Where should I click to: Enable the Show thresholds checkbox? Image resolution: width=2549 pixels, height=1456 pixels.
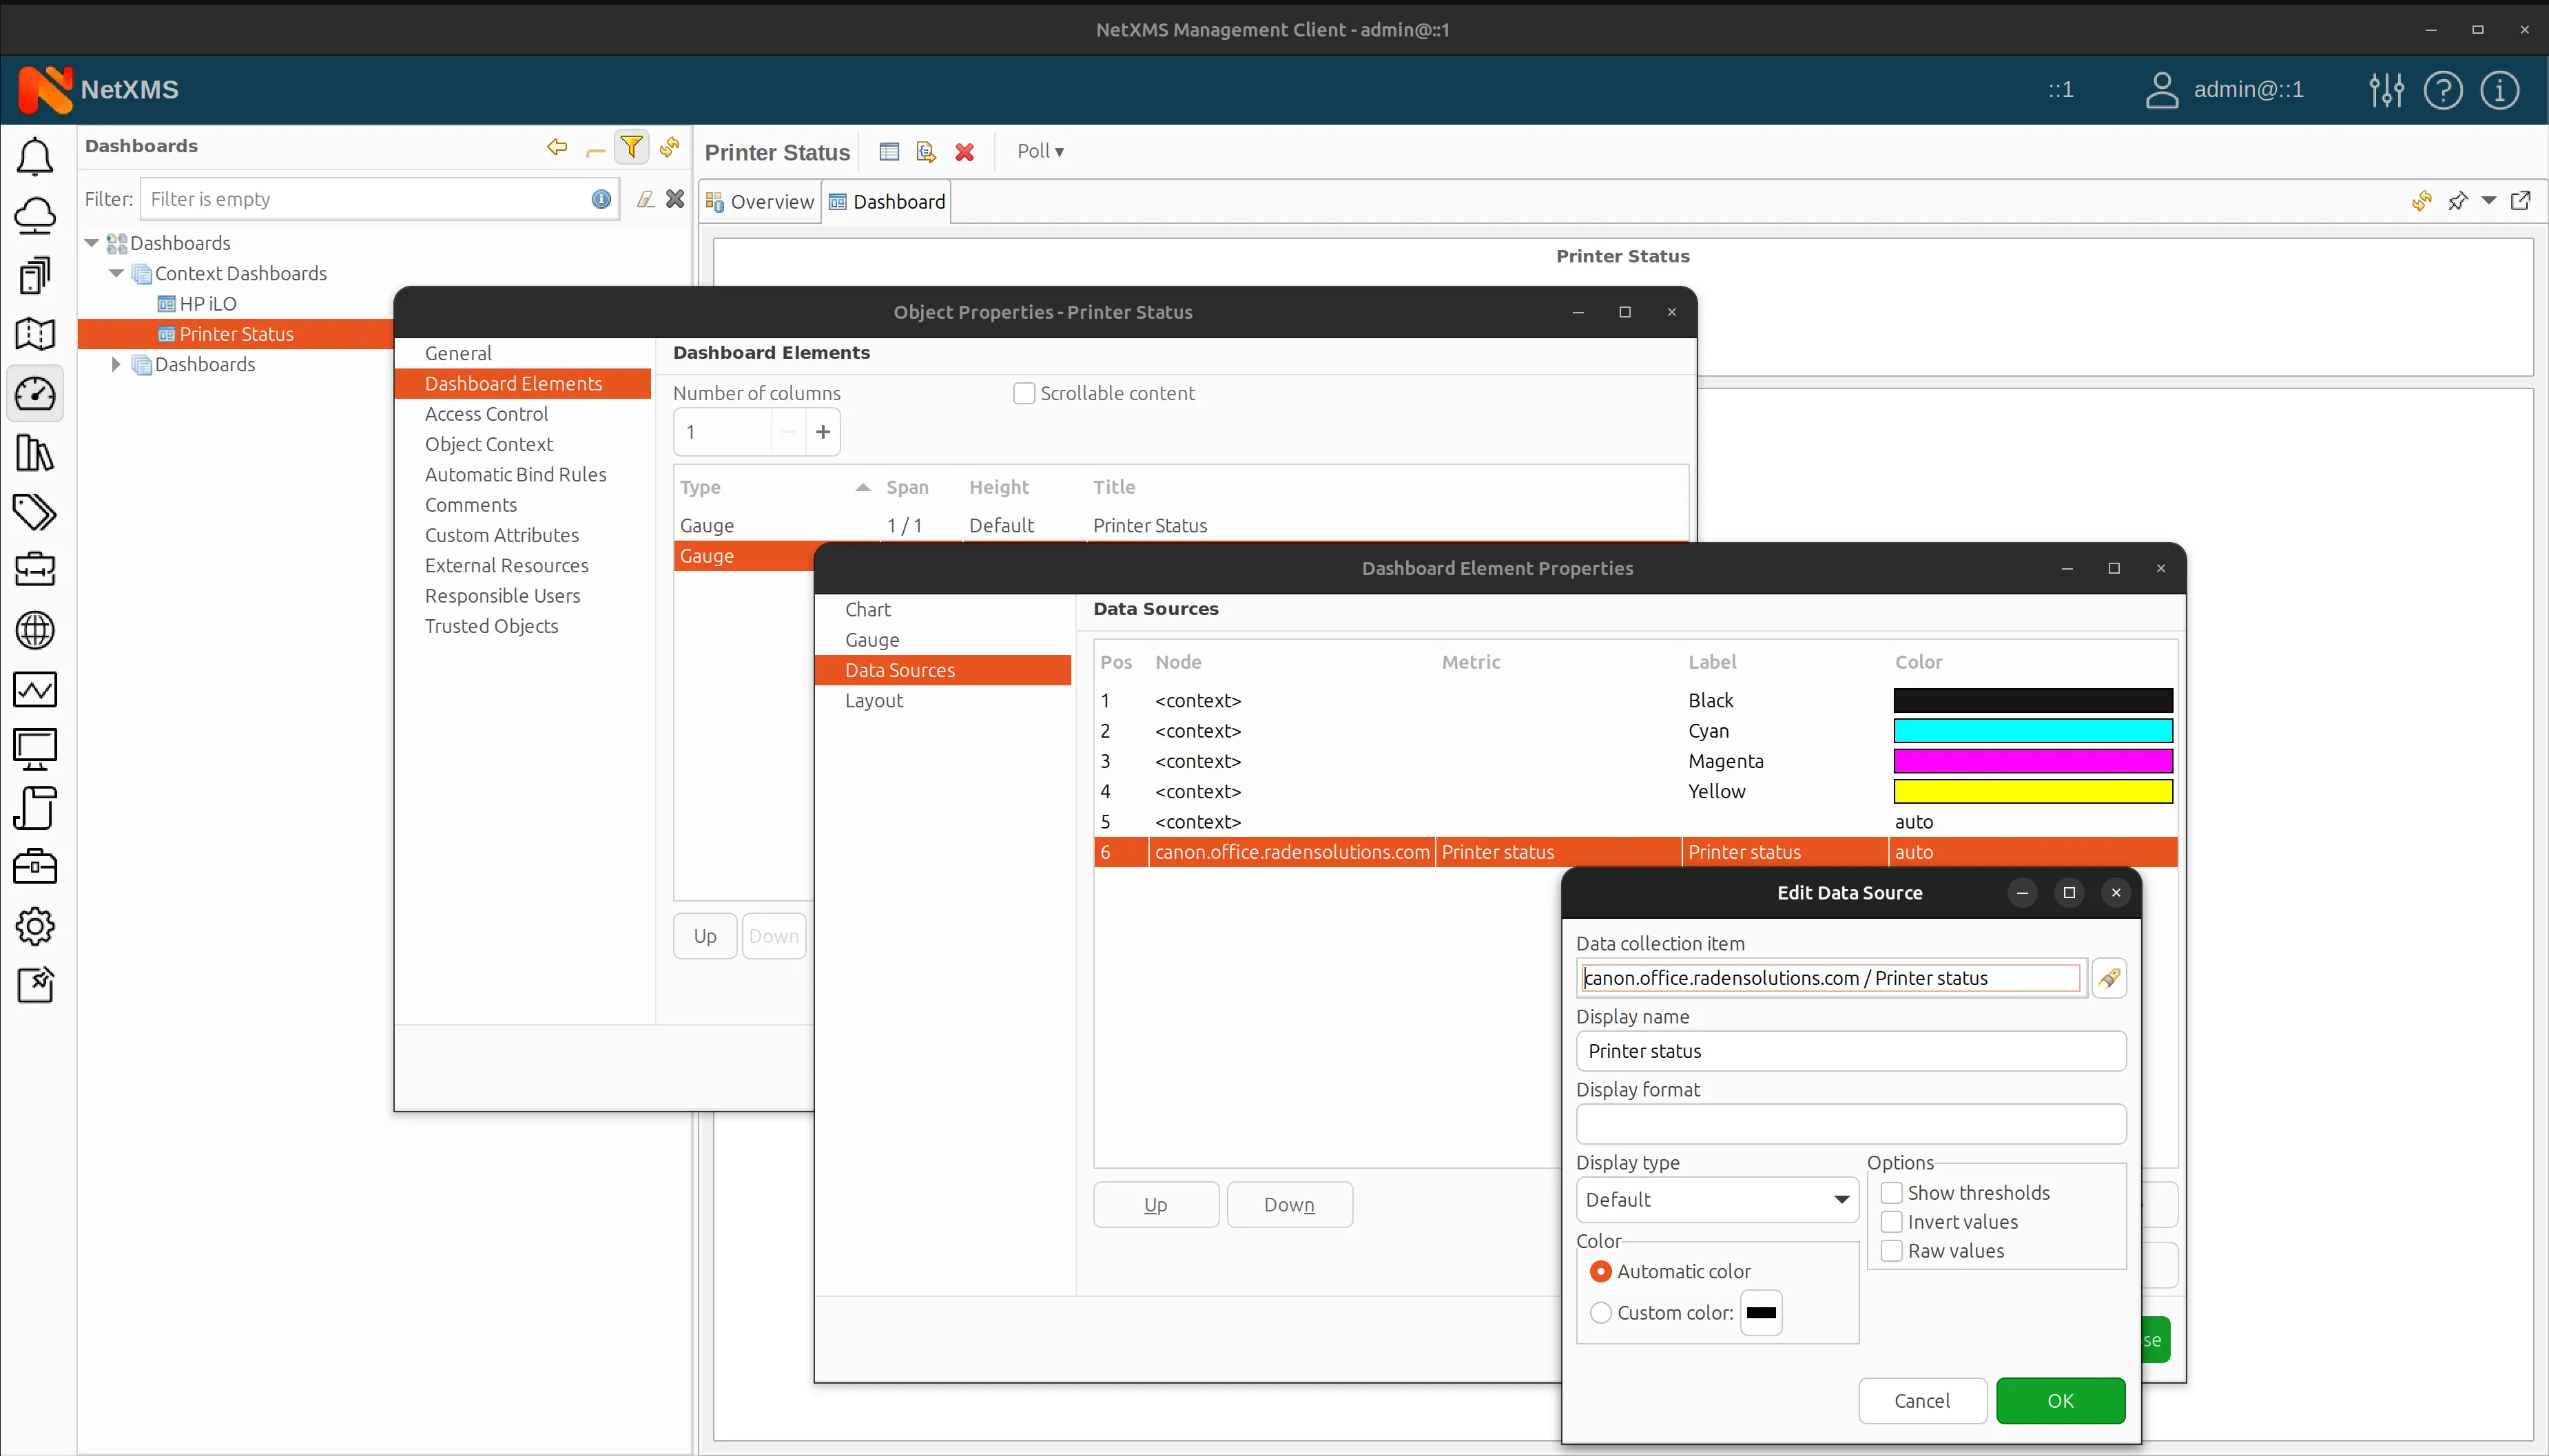point(1891,1193)
